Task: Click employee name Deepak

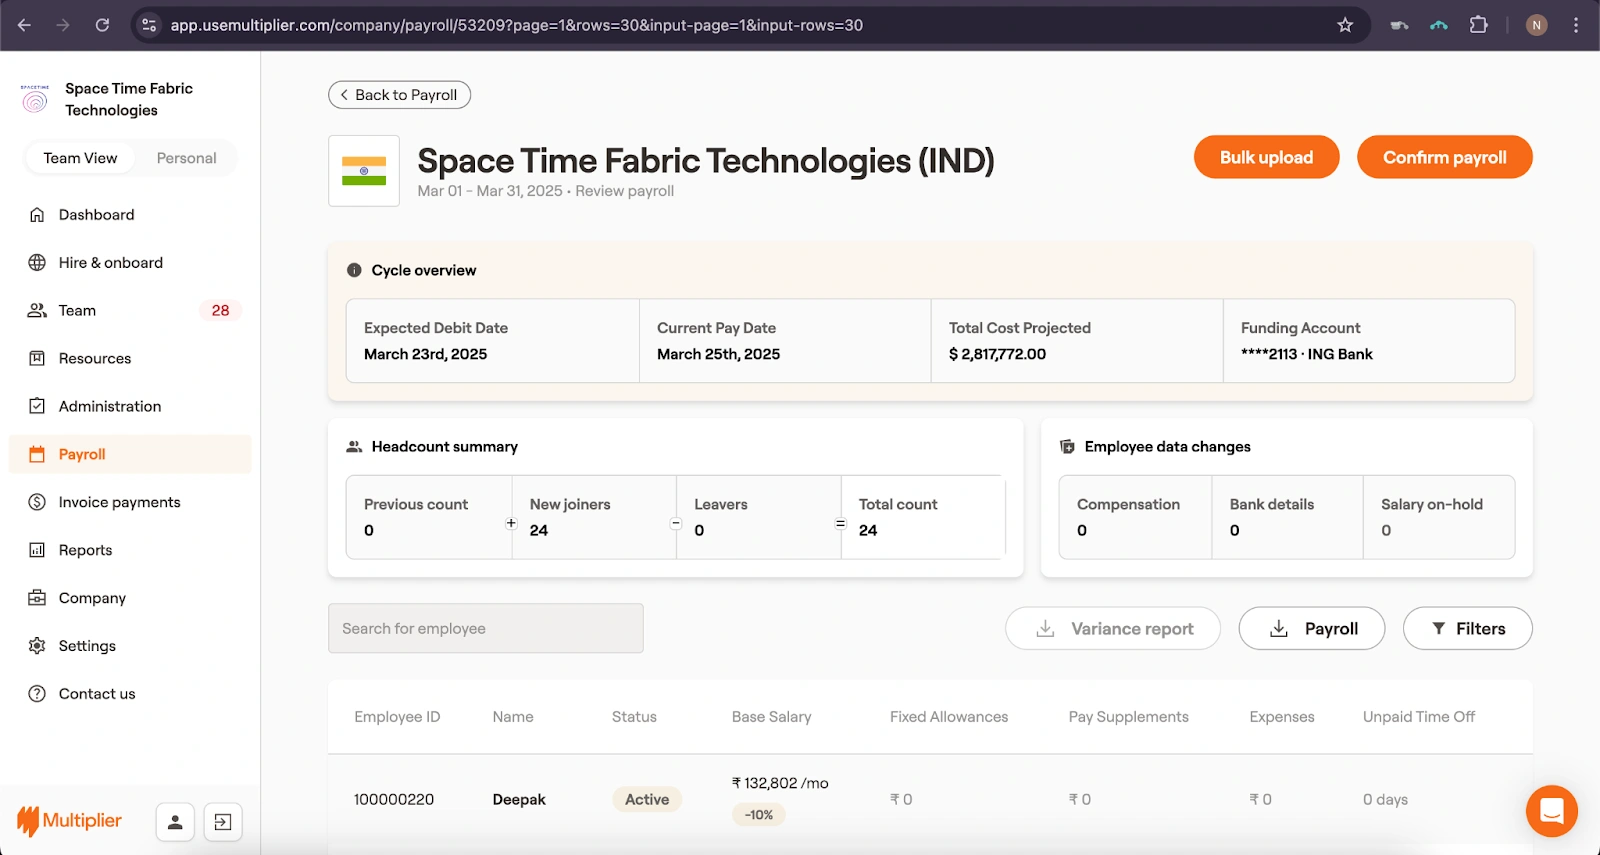Action: pos(519,800)
